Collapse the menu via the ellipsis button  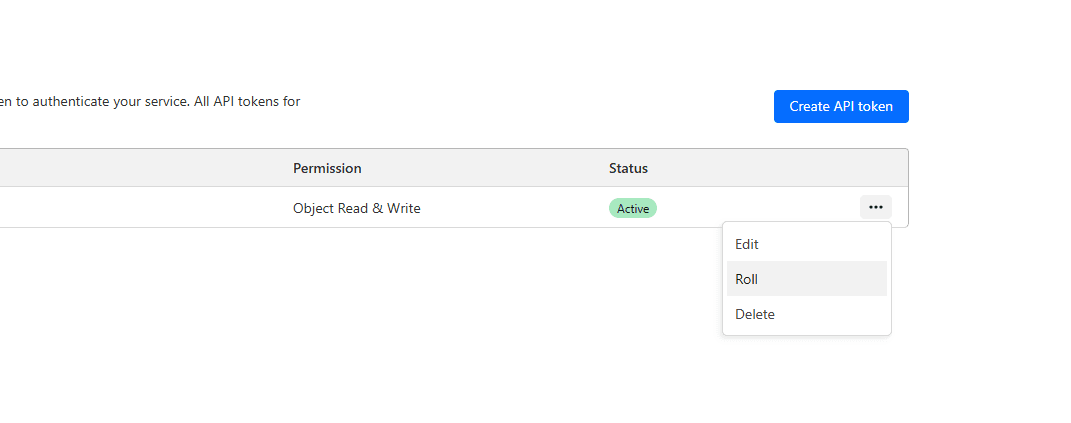tap(875, 207)
